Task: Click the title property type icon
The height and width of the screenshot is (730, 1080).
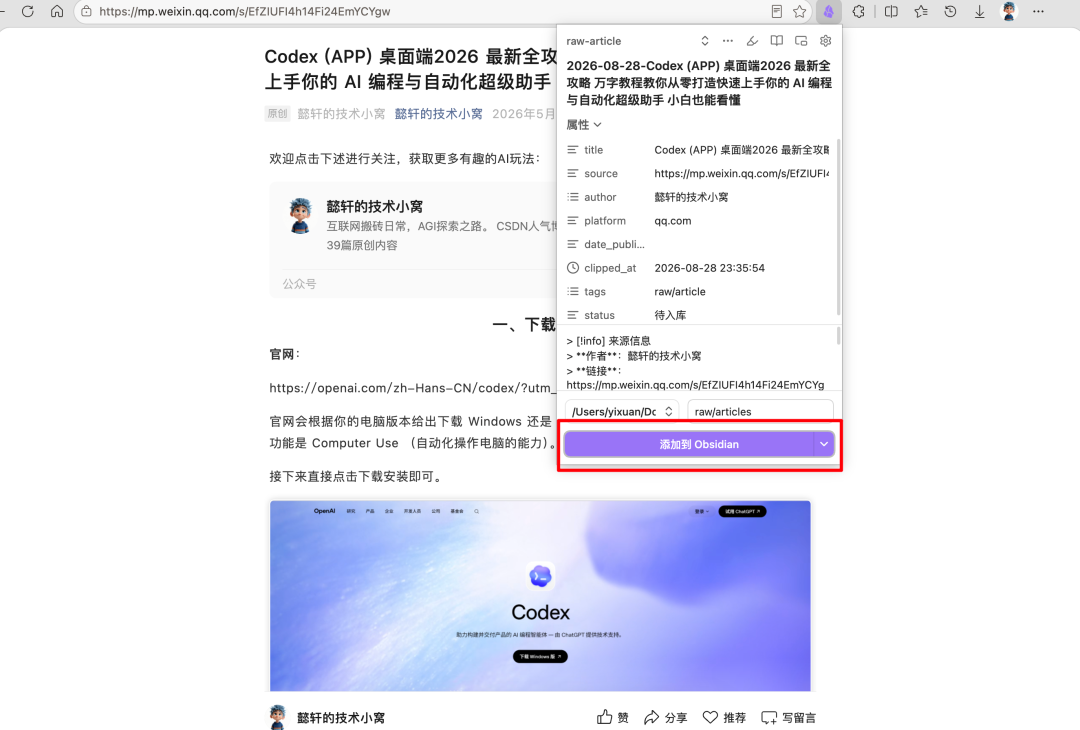Action: click(572, 149)
